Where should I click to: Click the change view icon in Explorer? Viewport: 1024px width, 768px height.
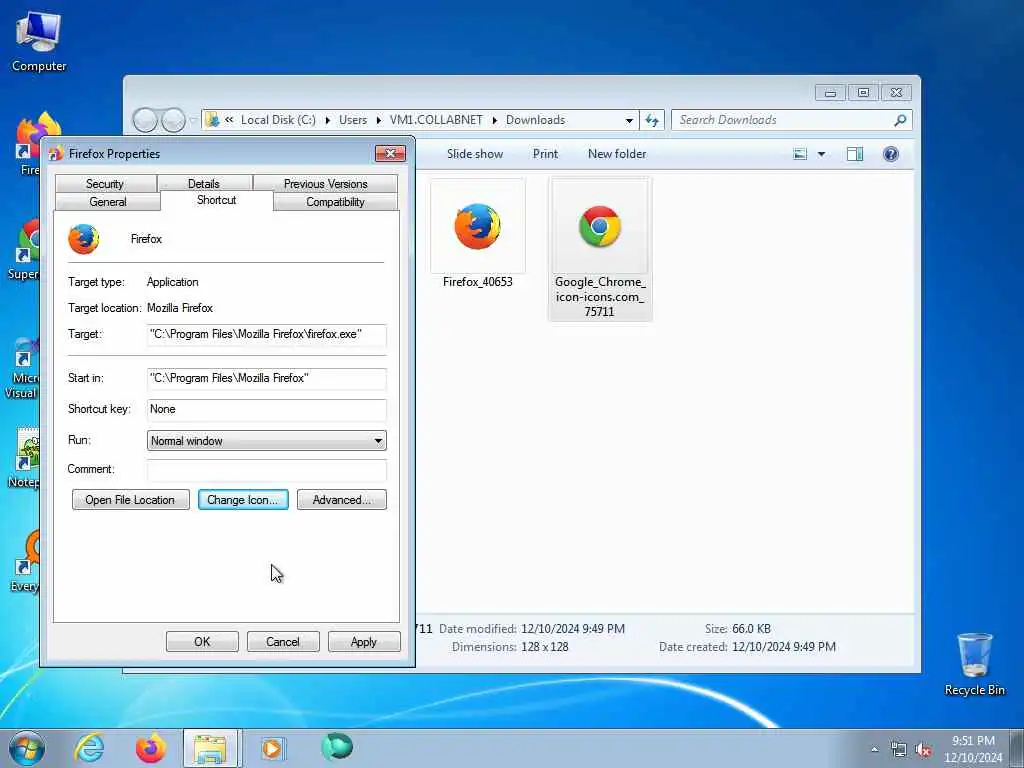coord(800,154)
